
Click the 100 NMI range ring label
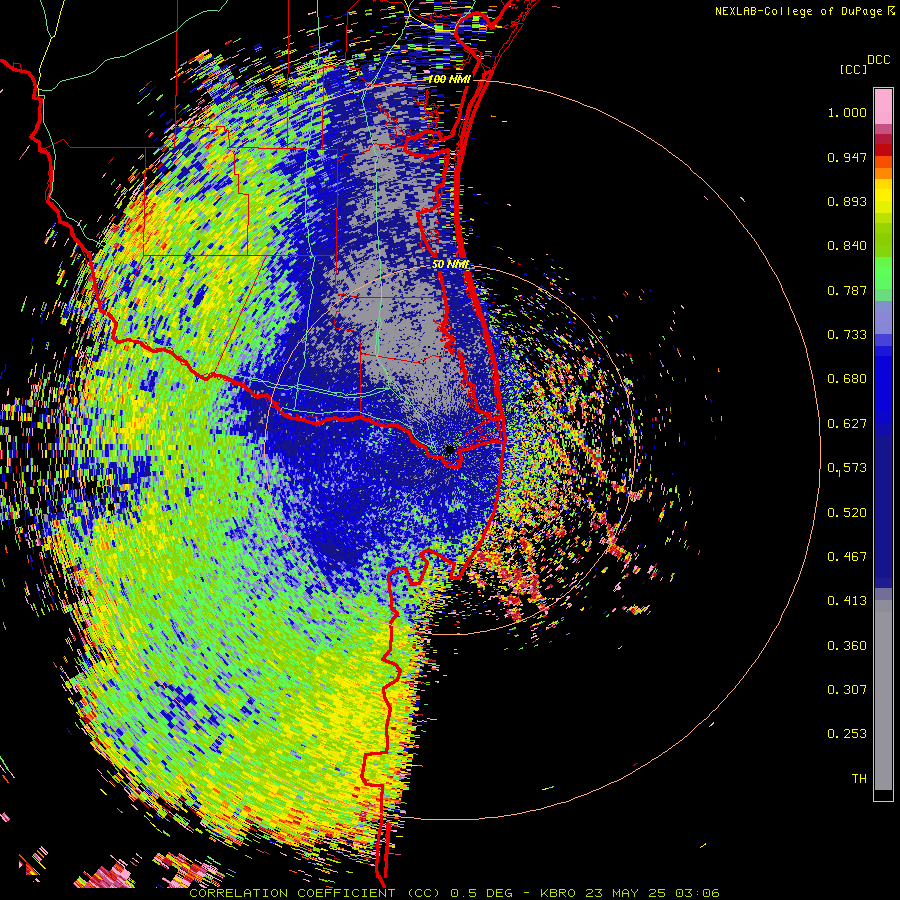(449, 79)
